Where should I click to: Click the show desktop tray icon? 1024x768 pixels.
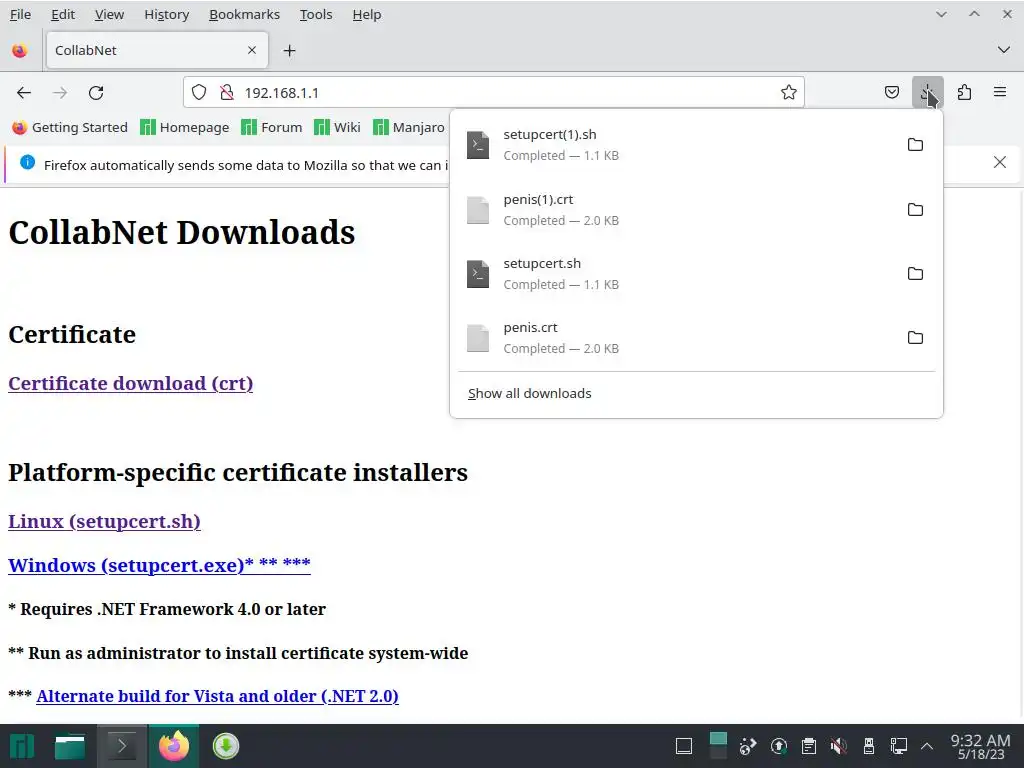(x=684, y=746)
